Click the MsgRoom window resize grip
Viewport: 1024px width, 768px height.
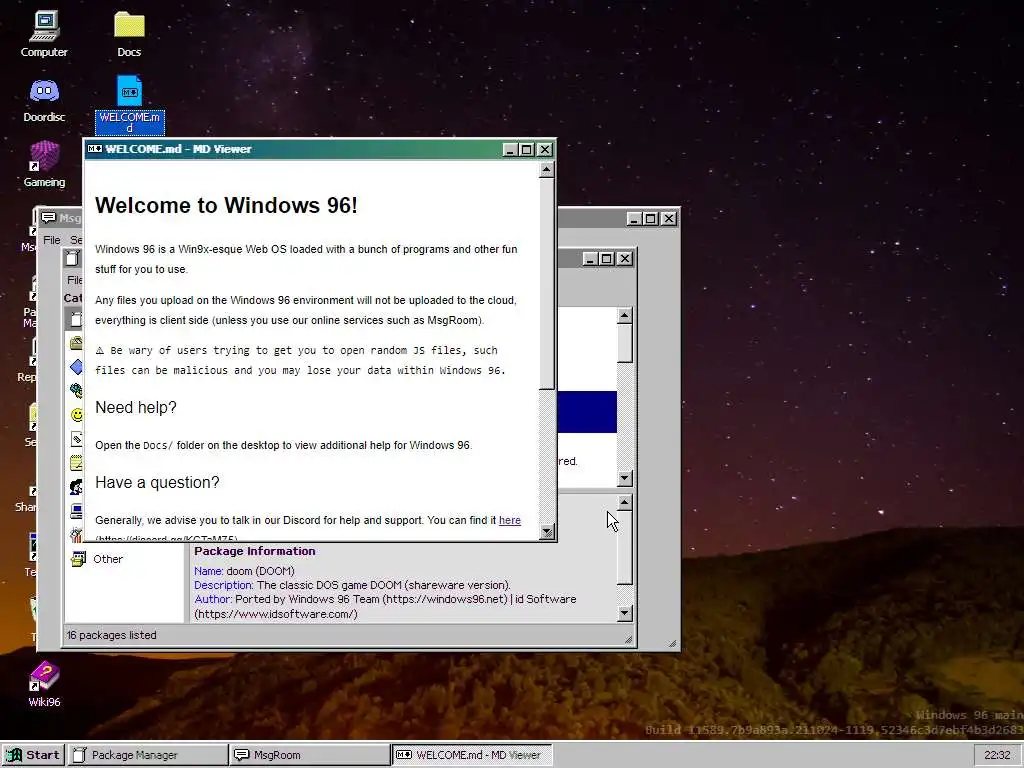tap(672, 643)
